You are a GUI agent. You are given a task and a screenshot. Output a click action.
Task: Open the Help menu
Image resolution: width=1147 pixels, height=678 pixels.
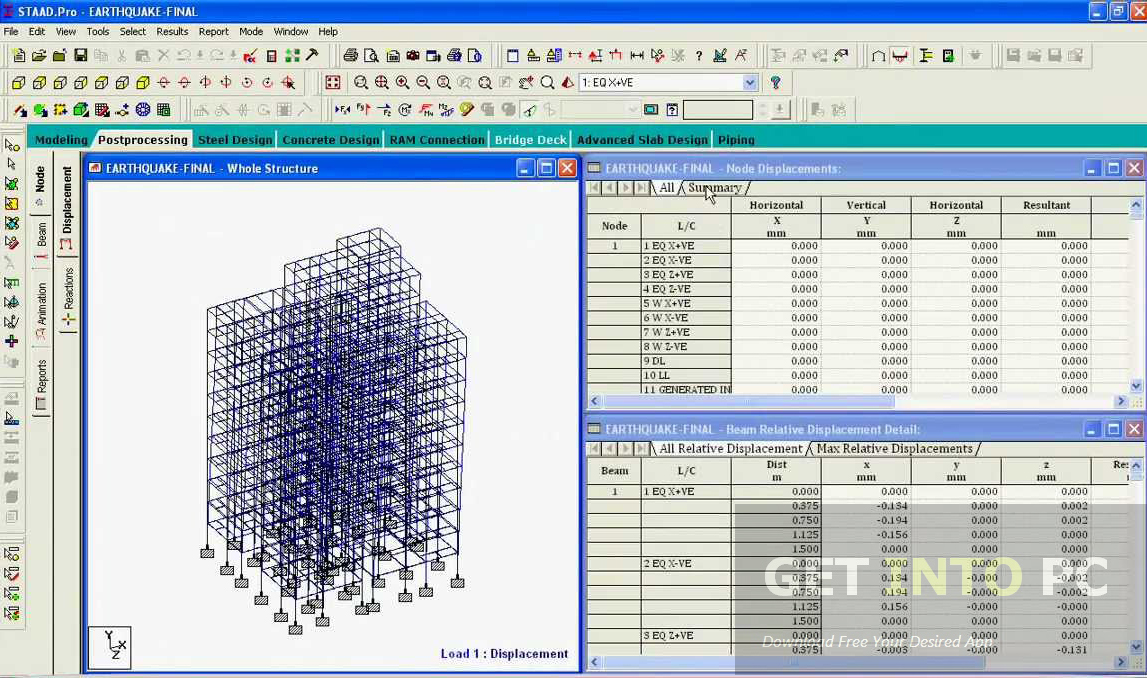point(328,31)
